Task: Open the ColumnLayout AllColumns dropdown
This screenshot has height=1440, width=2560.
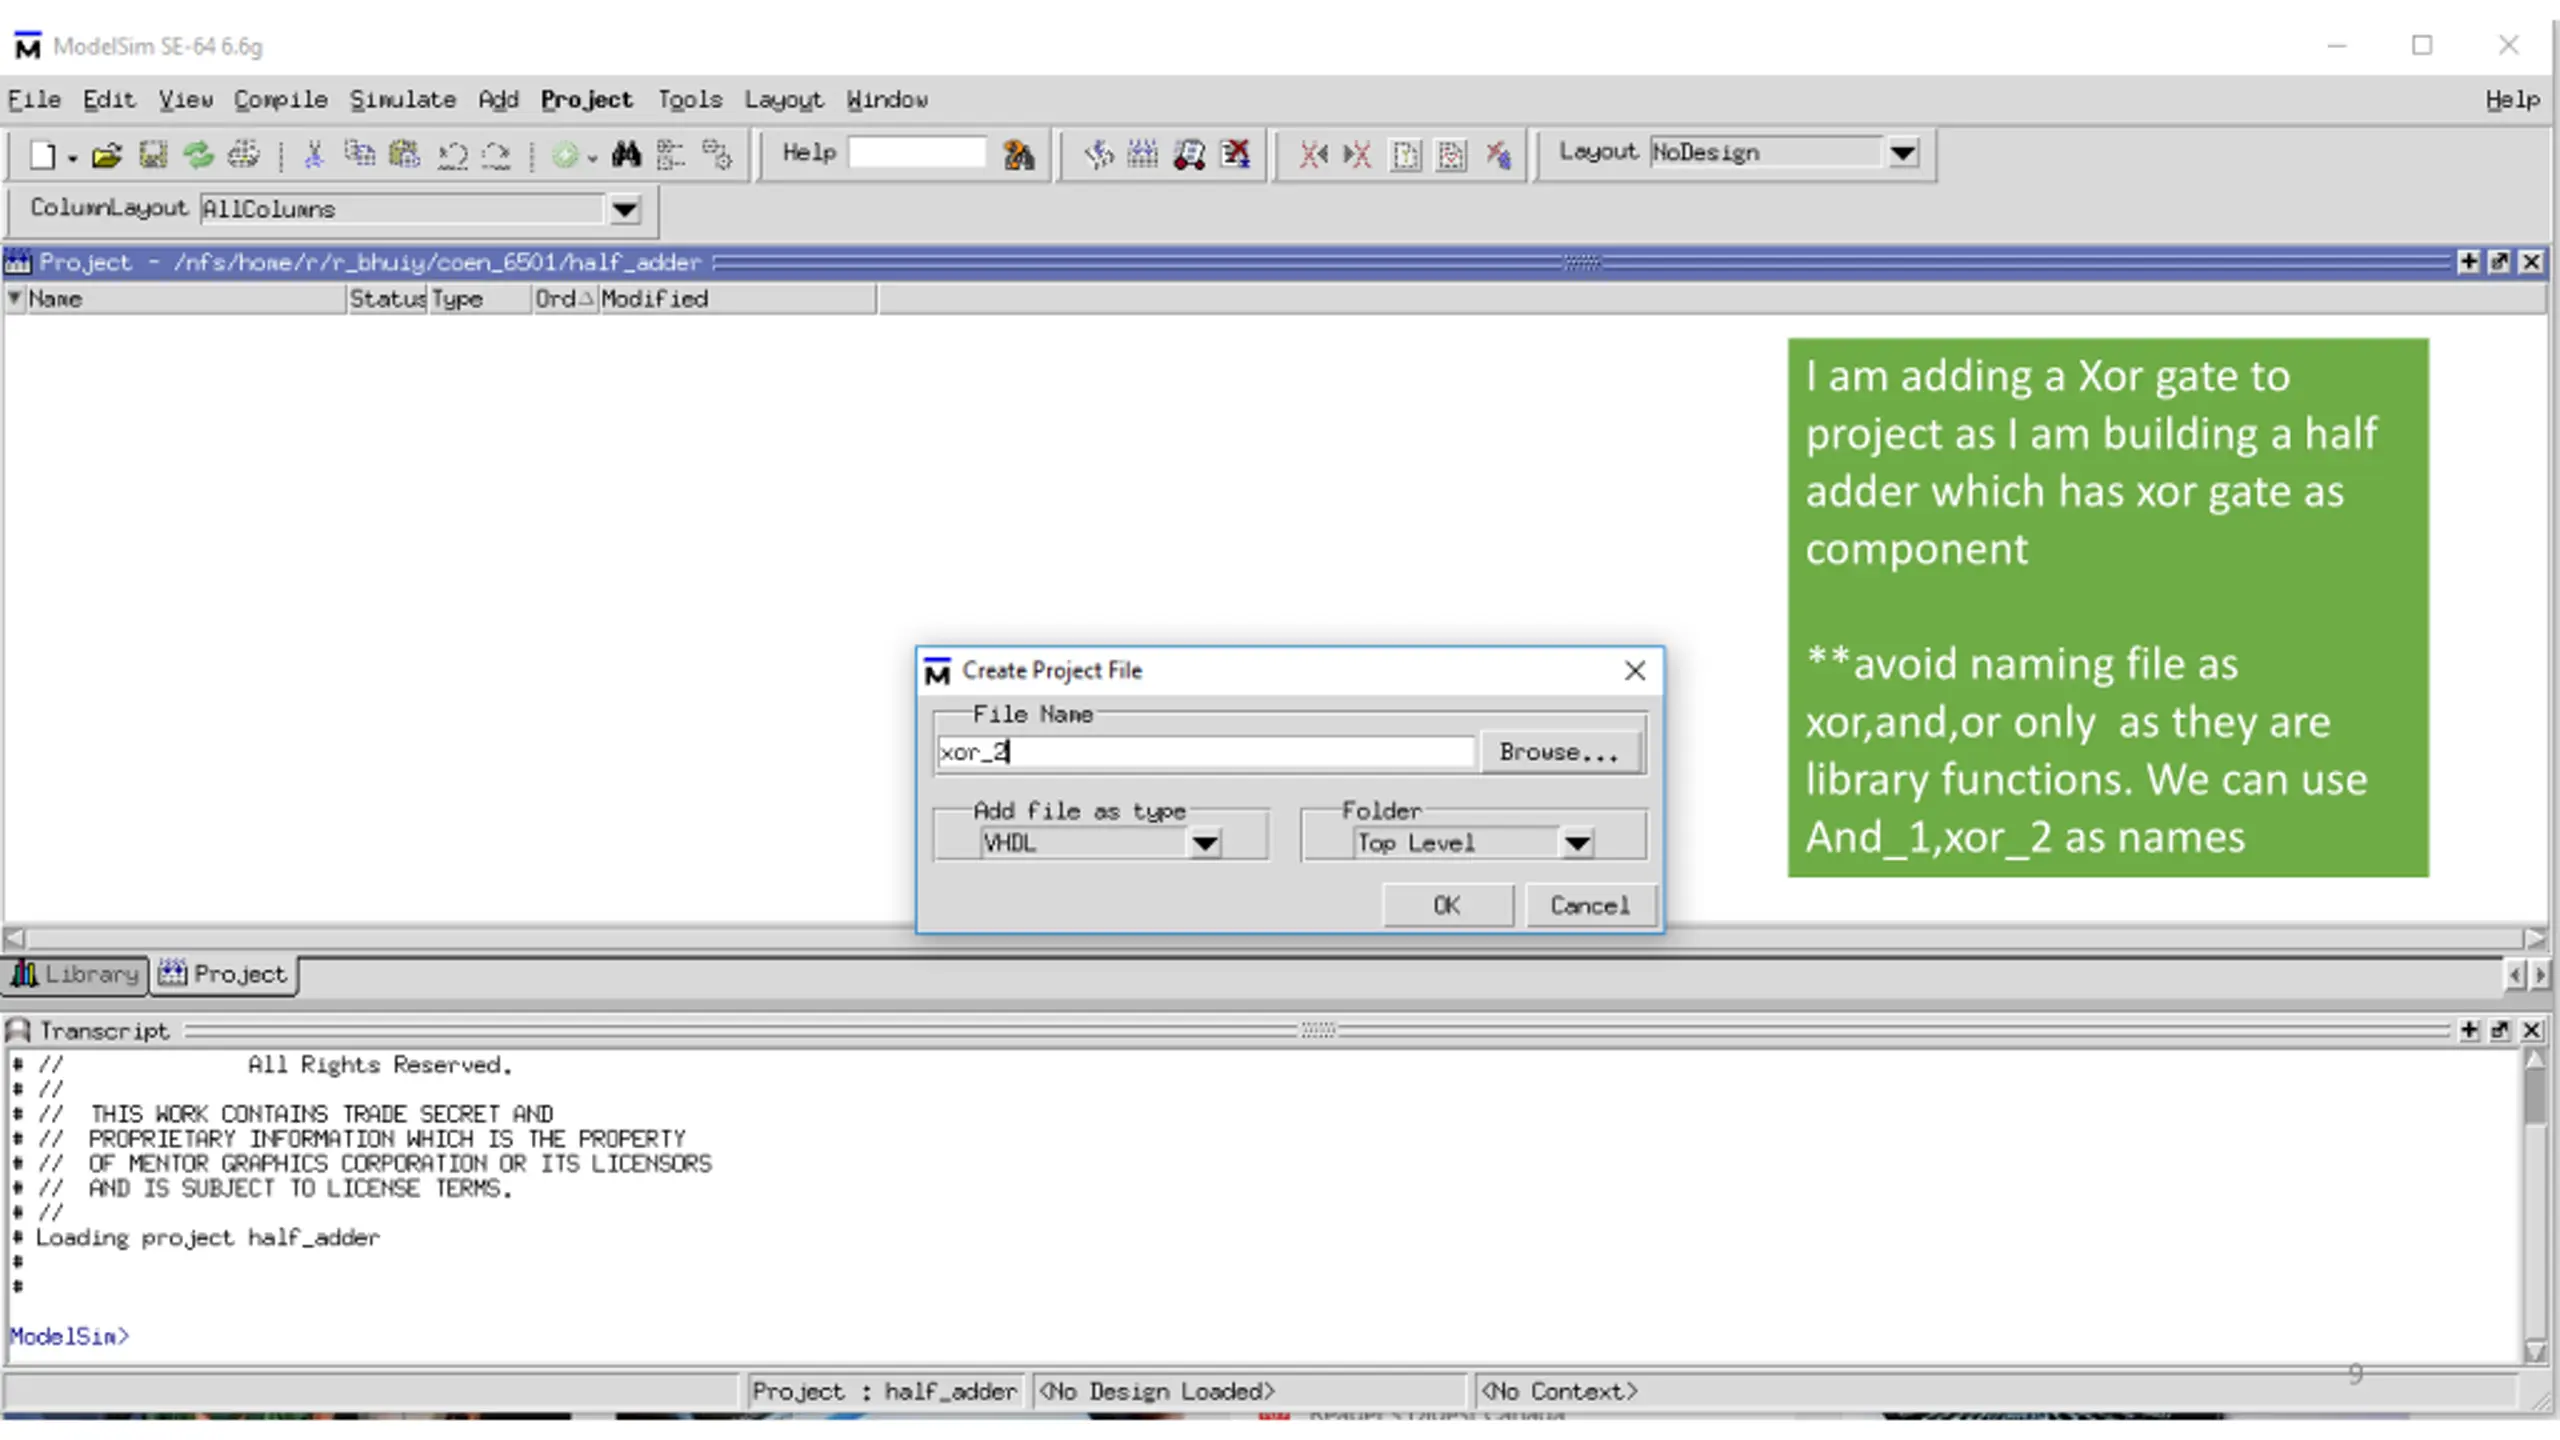Action: click(624, 209)
